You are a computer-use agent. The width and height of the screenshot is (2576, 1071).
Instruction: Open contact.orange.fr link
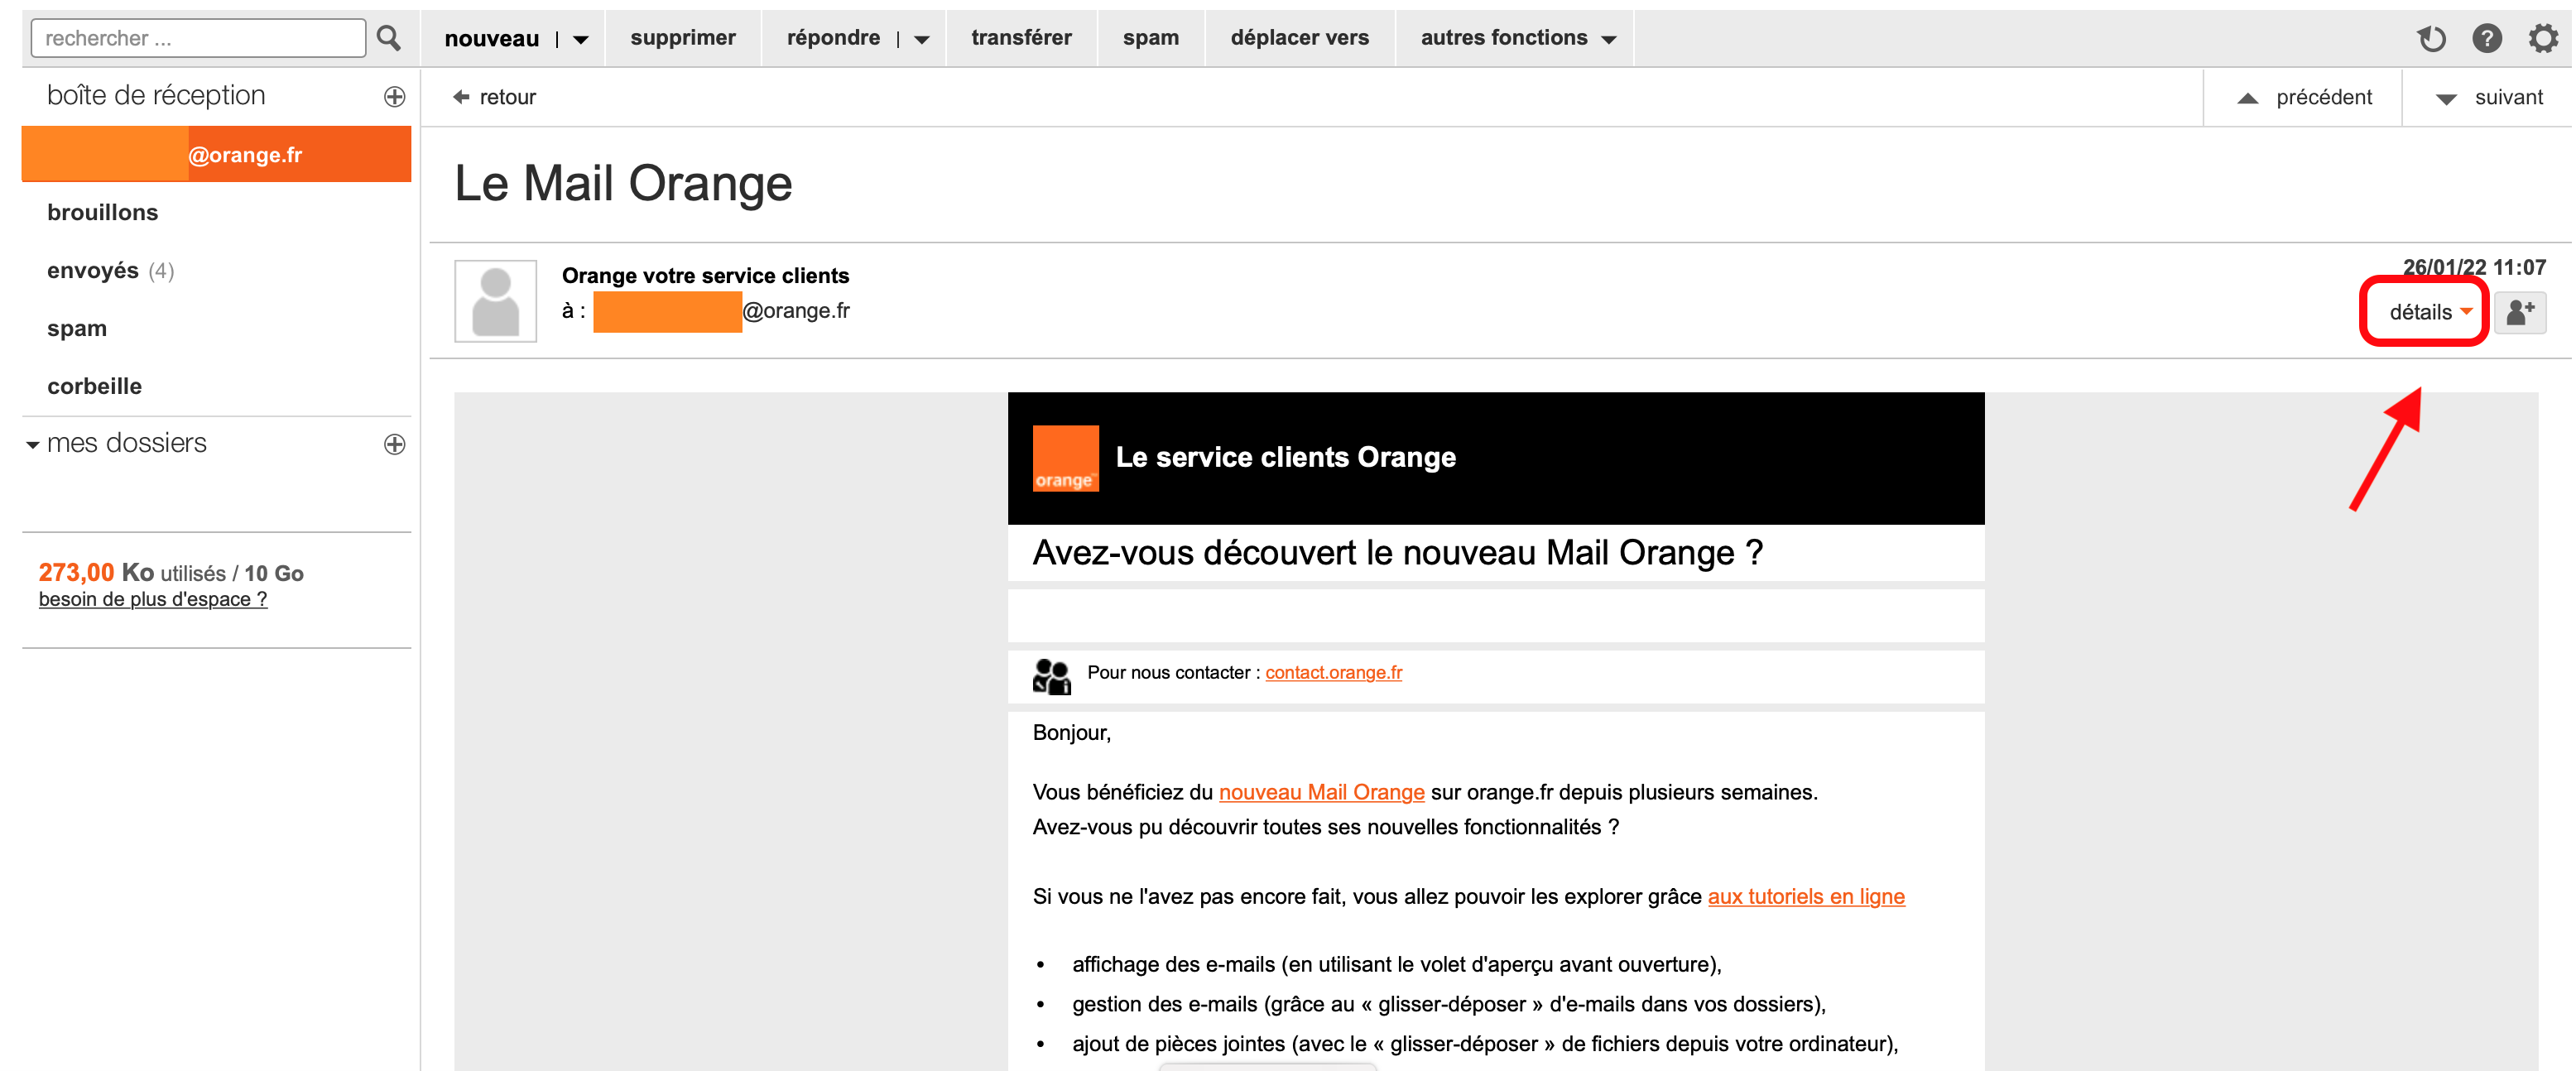pos(1333,672)
